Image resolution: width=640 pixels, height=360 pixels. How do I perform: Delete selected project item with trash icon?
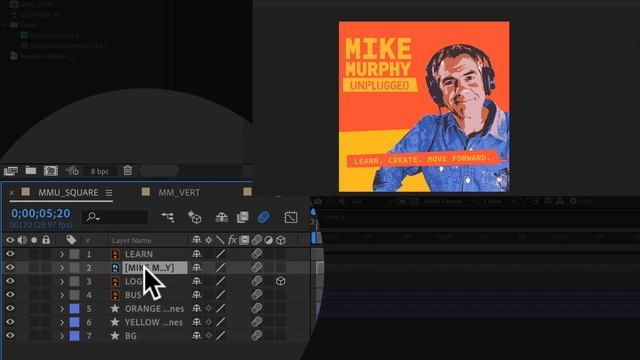(128, 170)
